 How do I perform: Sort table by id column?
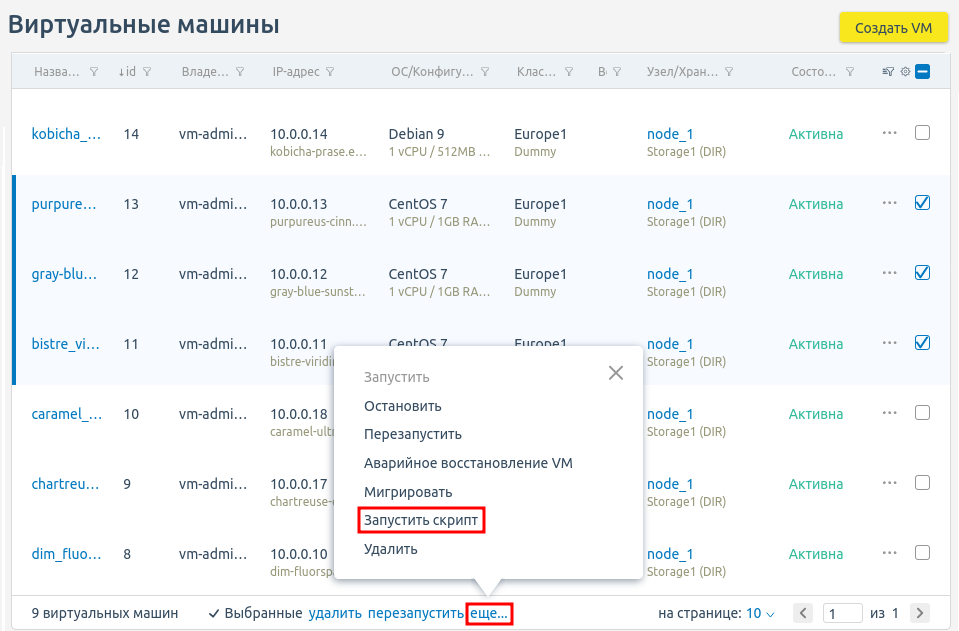[129, 72]
